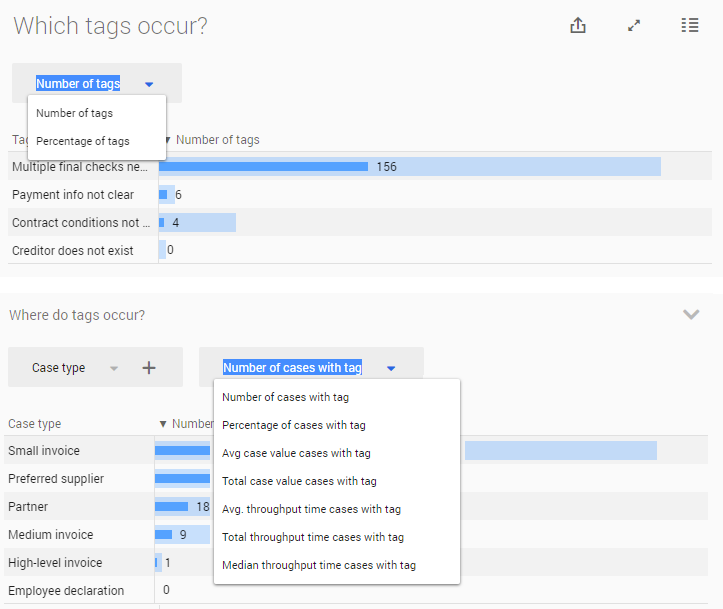Screen dimensions: 723x609
Task: Add a dimension with plus icon
Action: point(149,368)
